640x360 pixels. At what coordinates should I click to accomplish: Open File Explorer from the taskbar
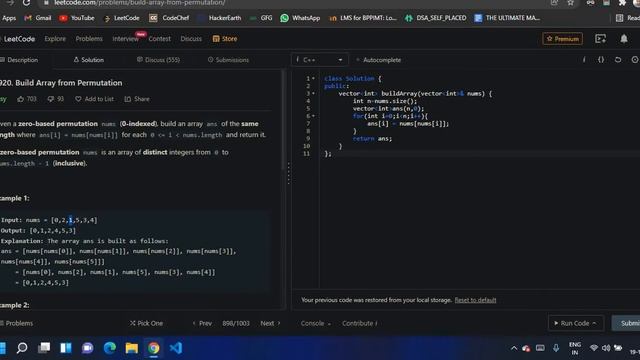tap(131, 348)
